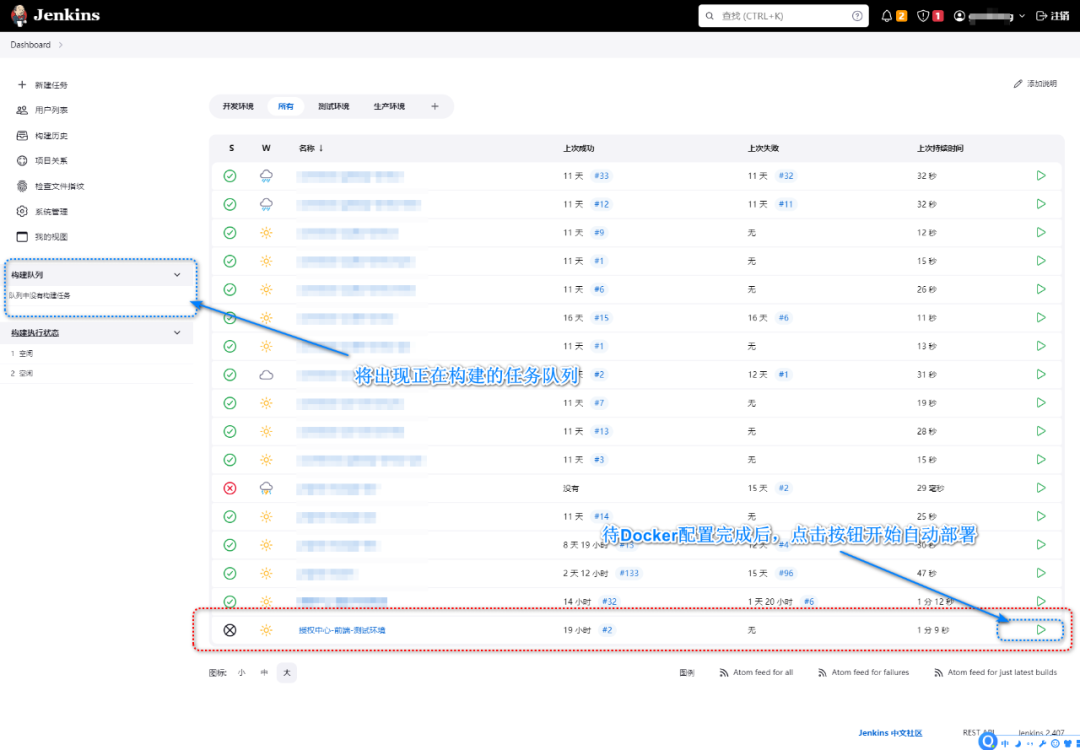
Task: Sort by 上次成功 column header
Action: coord(579,147)
